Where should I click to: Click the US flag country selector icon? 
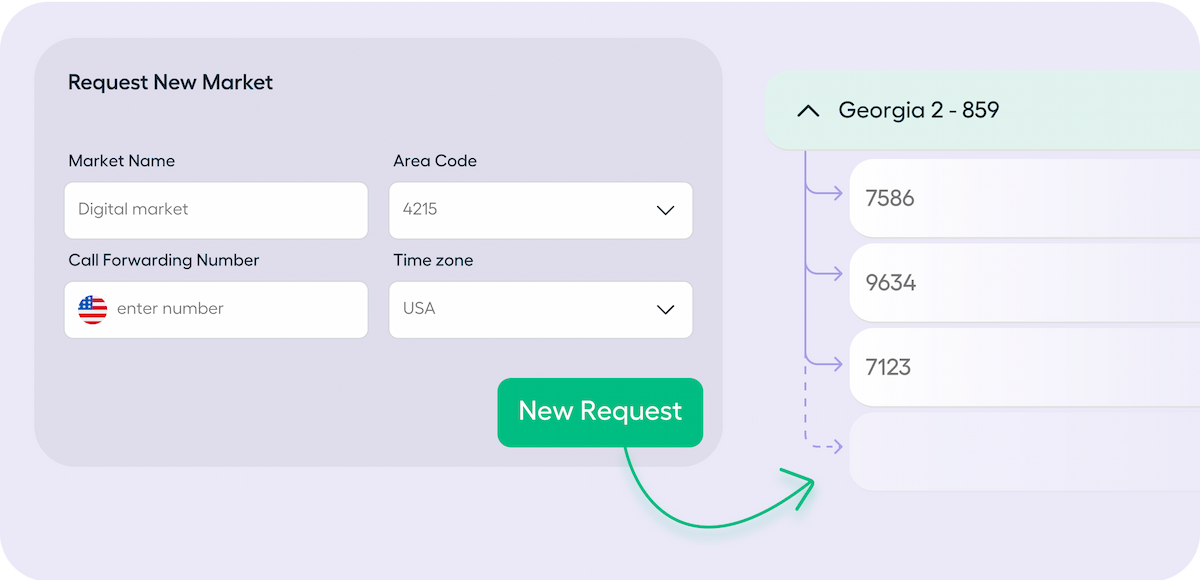pos(93,309)
